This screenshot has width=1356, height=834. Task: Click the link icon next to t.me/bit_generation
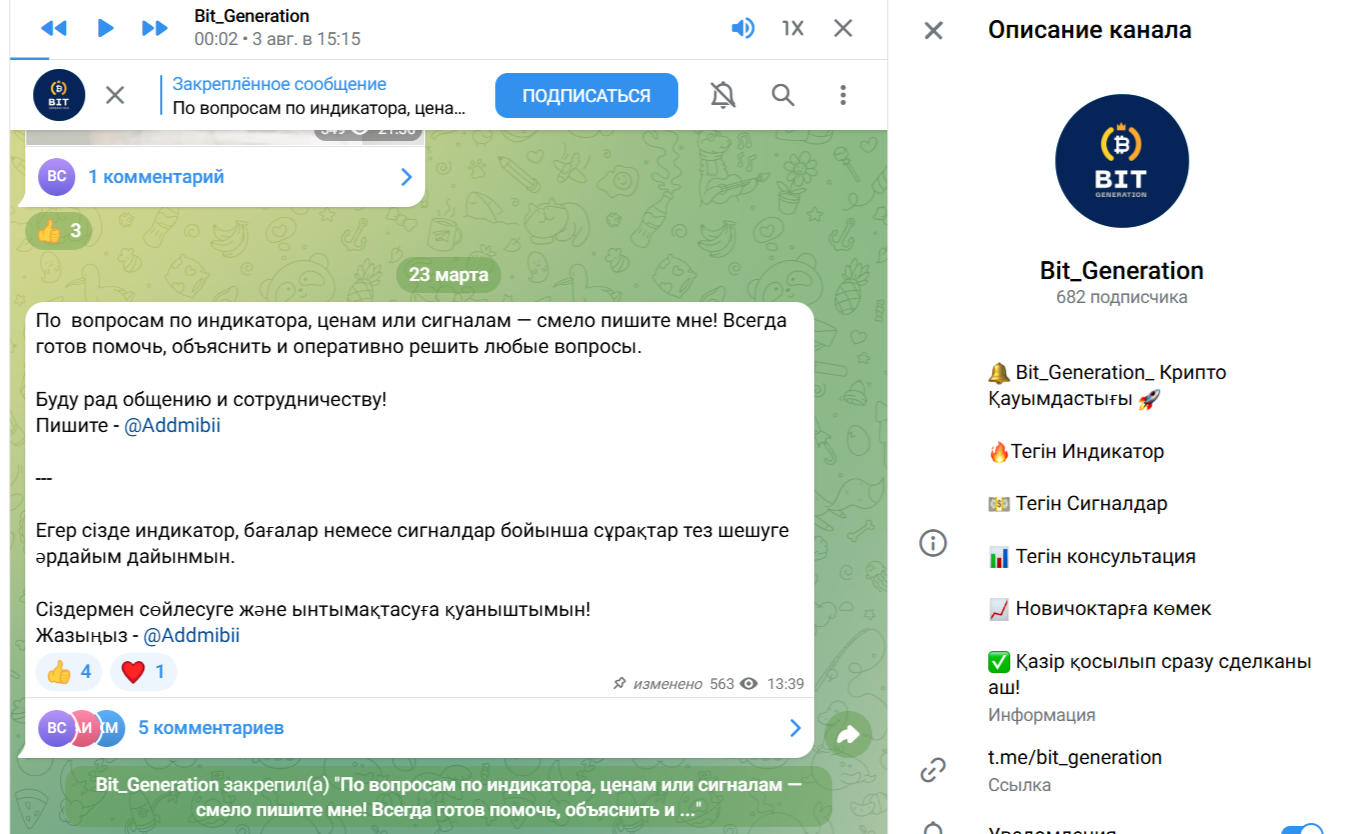[x=933, y=769]
